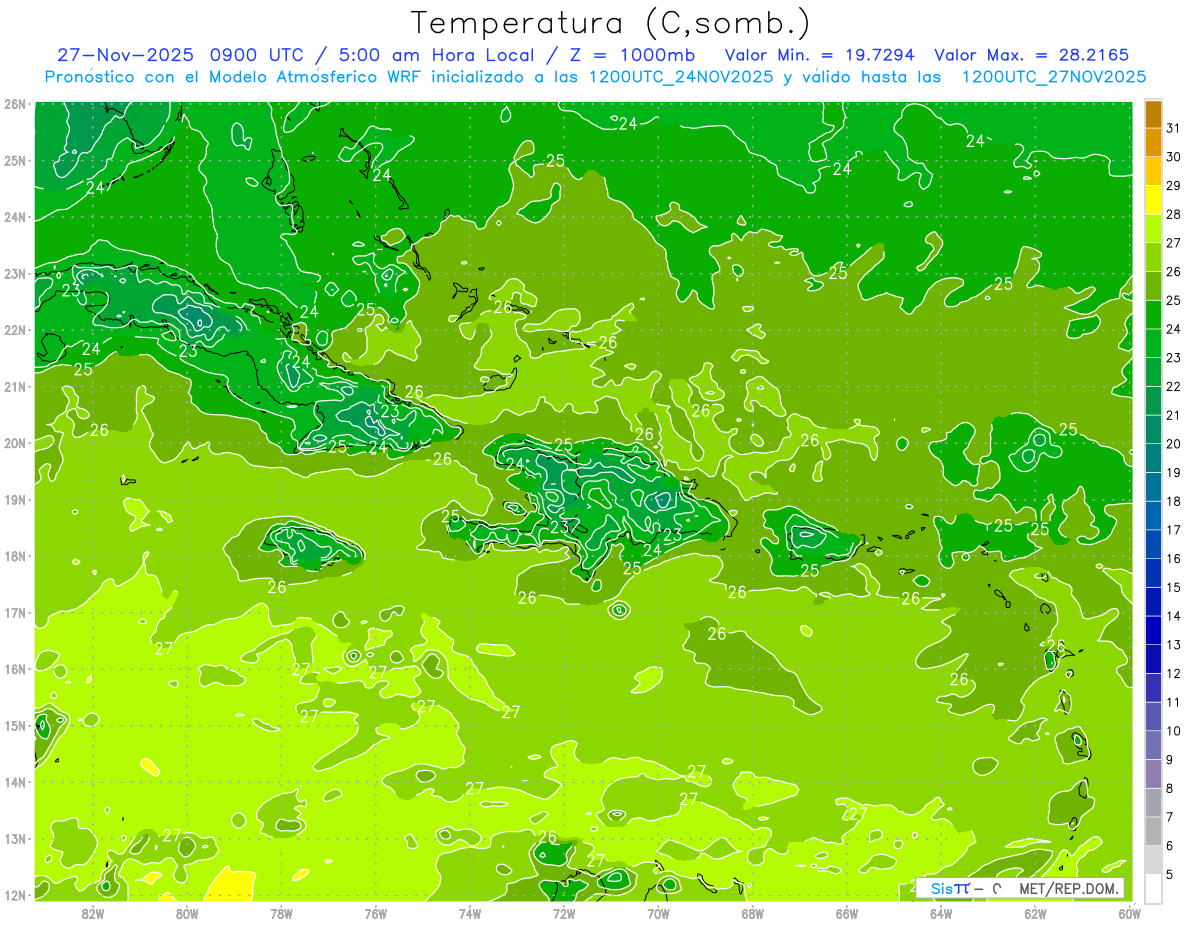
Task: Click the 29 value on the color scale
Action: [1174, 185]
